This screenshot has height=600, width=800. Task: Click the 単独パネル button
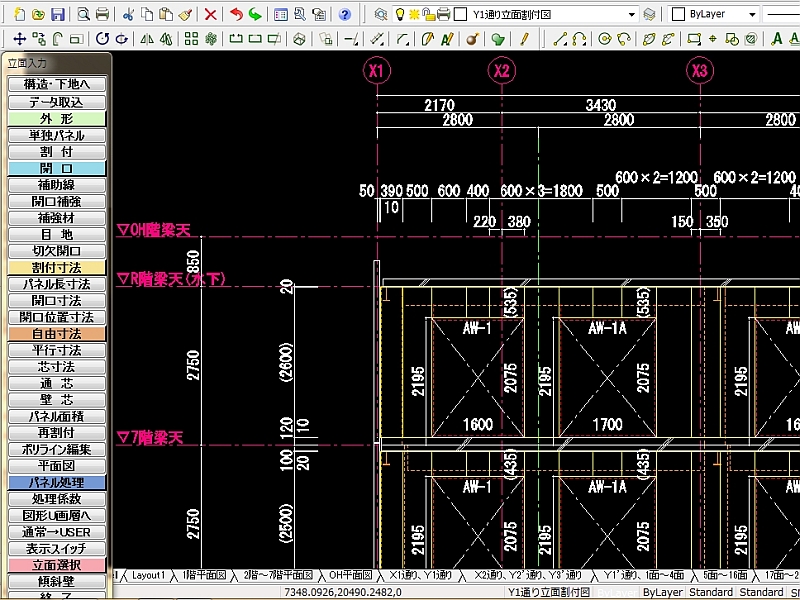(x=57, y=135)
